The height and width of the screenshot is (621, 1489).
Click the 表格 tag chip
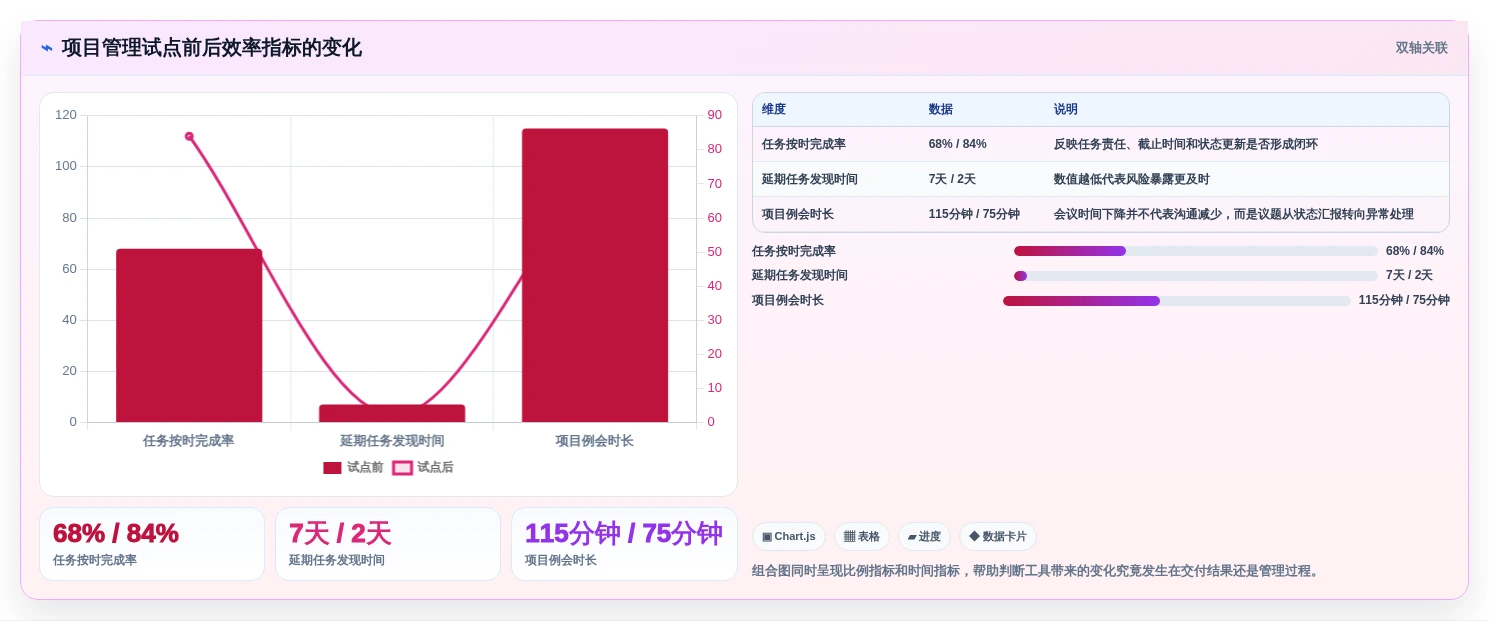click(x=862, y=536)
